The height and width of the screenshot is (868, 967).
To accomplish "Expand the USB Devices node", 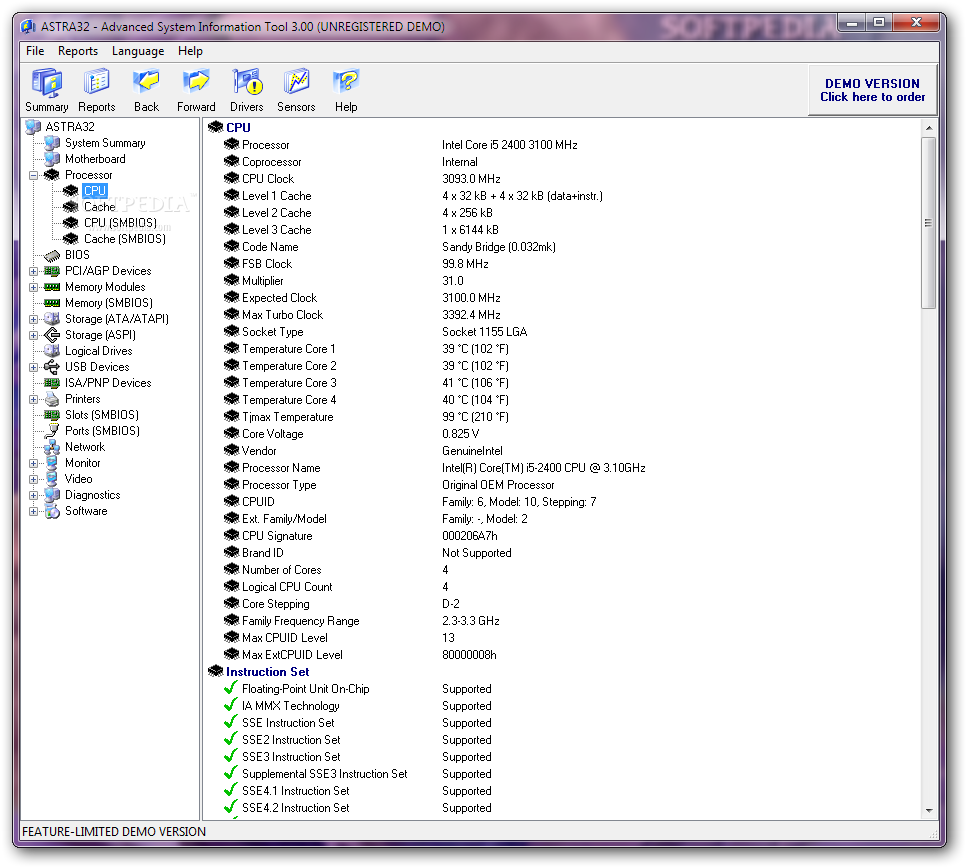I will click(33, 368).
